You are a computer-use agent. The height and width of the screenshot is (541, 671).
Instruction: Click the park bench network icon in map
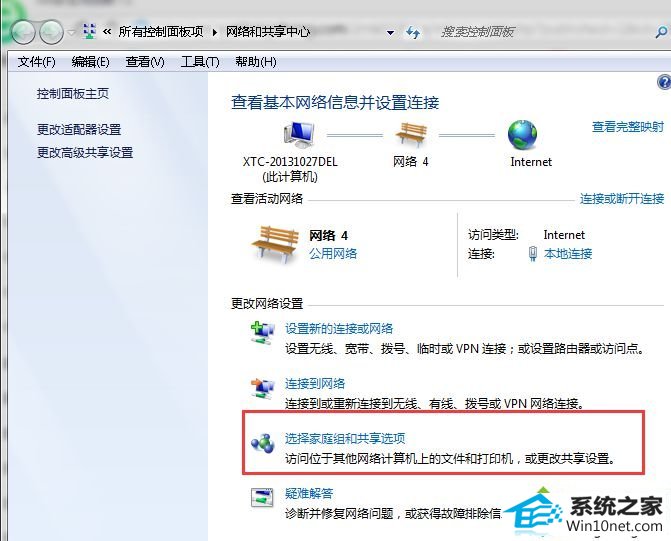[411, 134]
